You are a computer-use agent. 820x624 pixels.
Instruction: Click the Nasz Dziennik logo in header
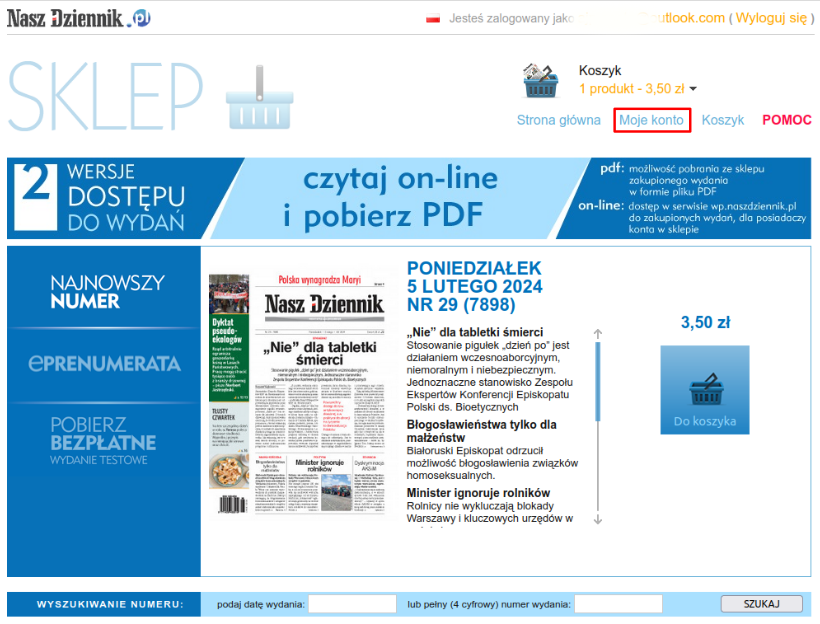(78, 18)
